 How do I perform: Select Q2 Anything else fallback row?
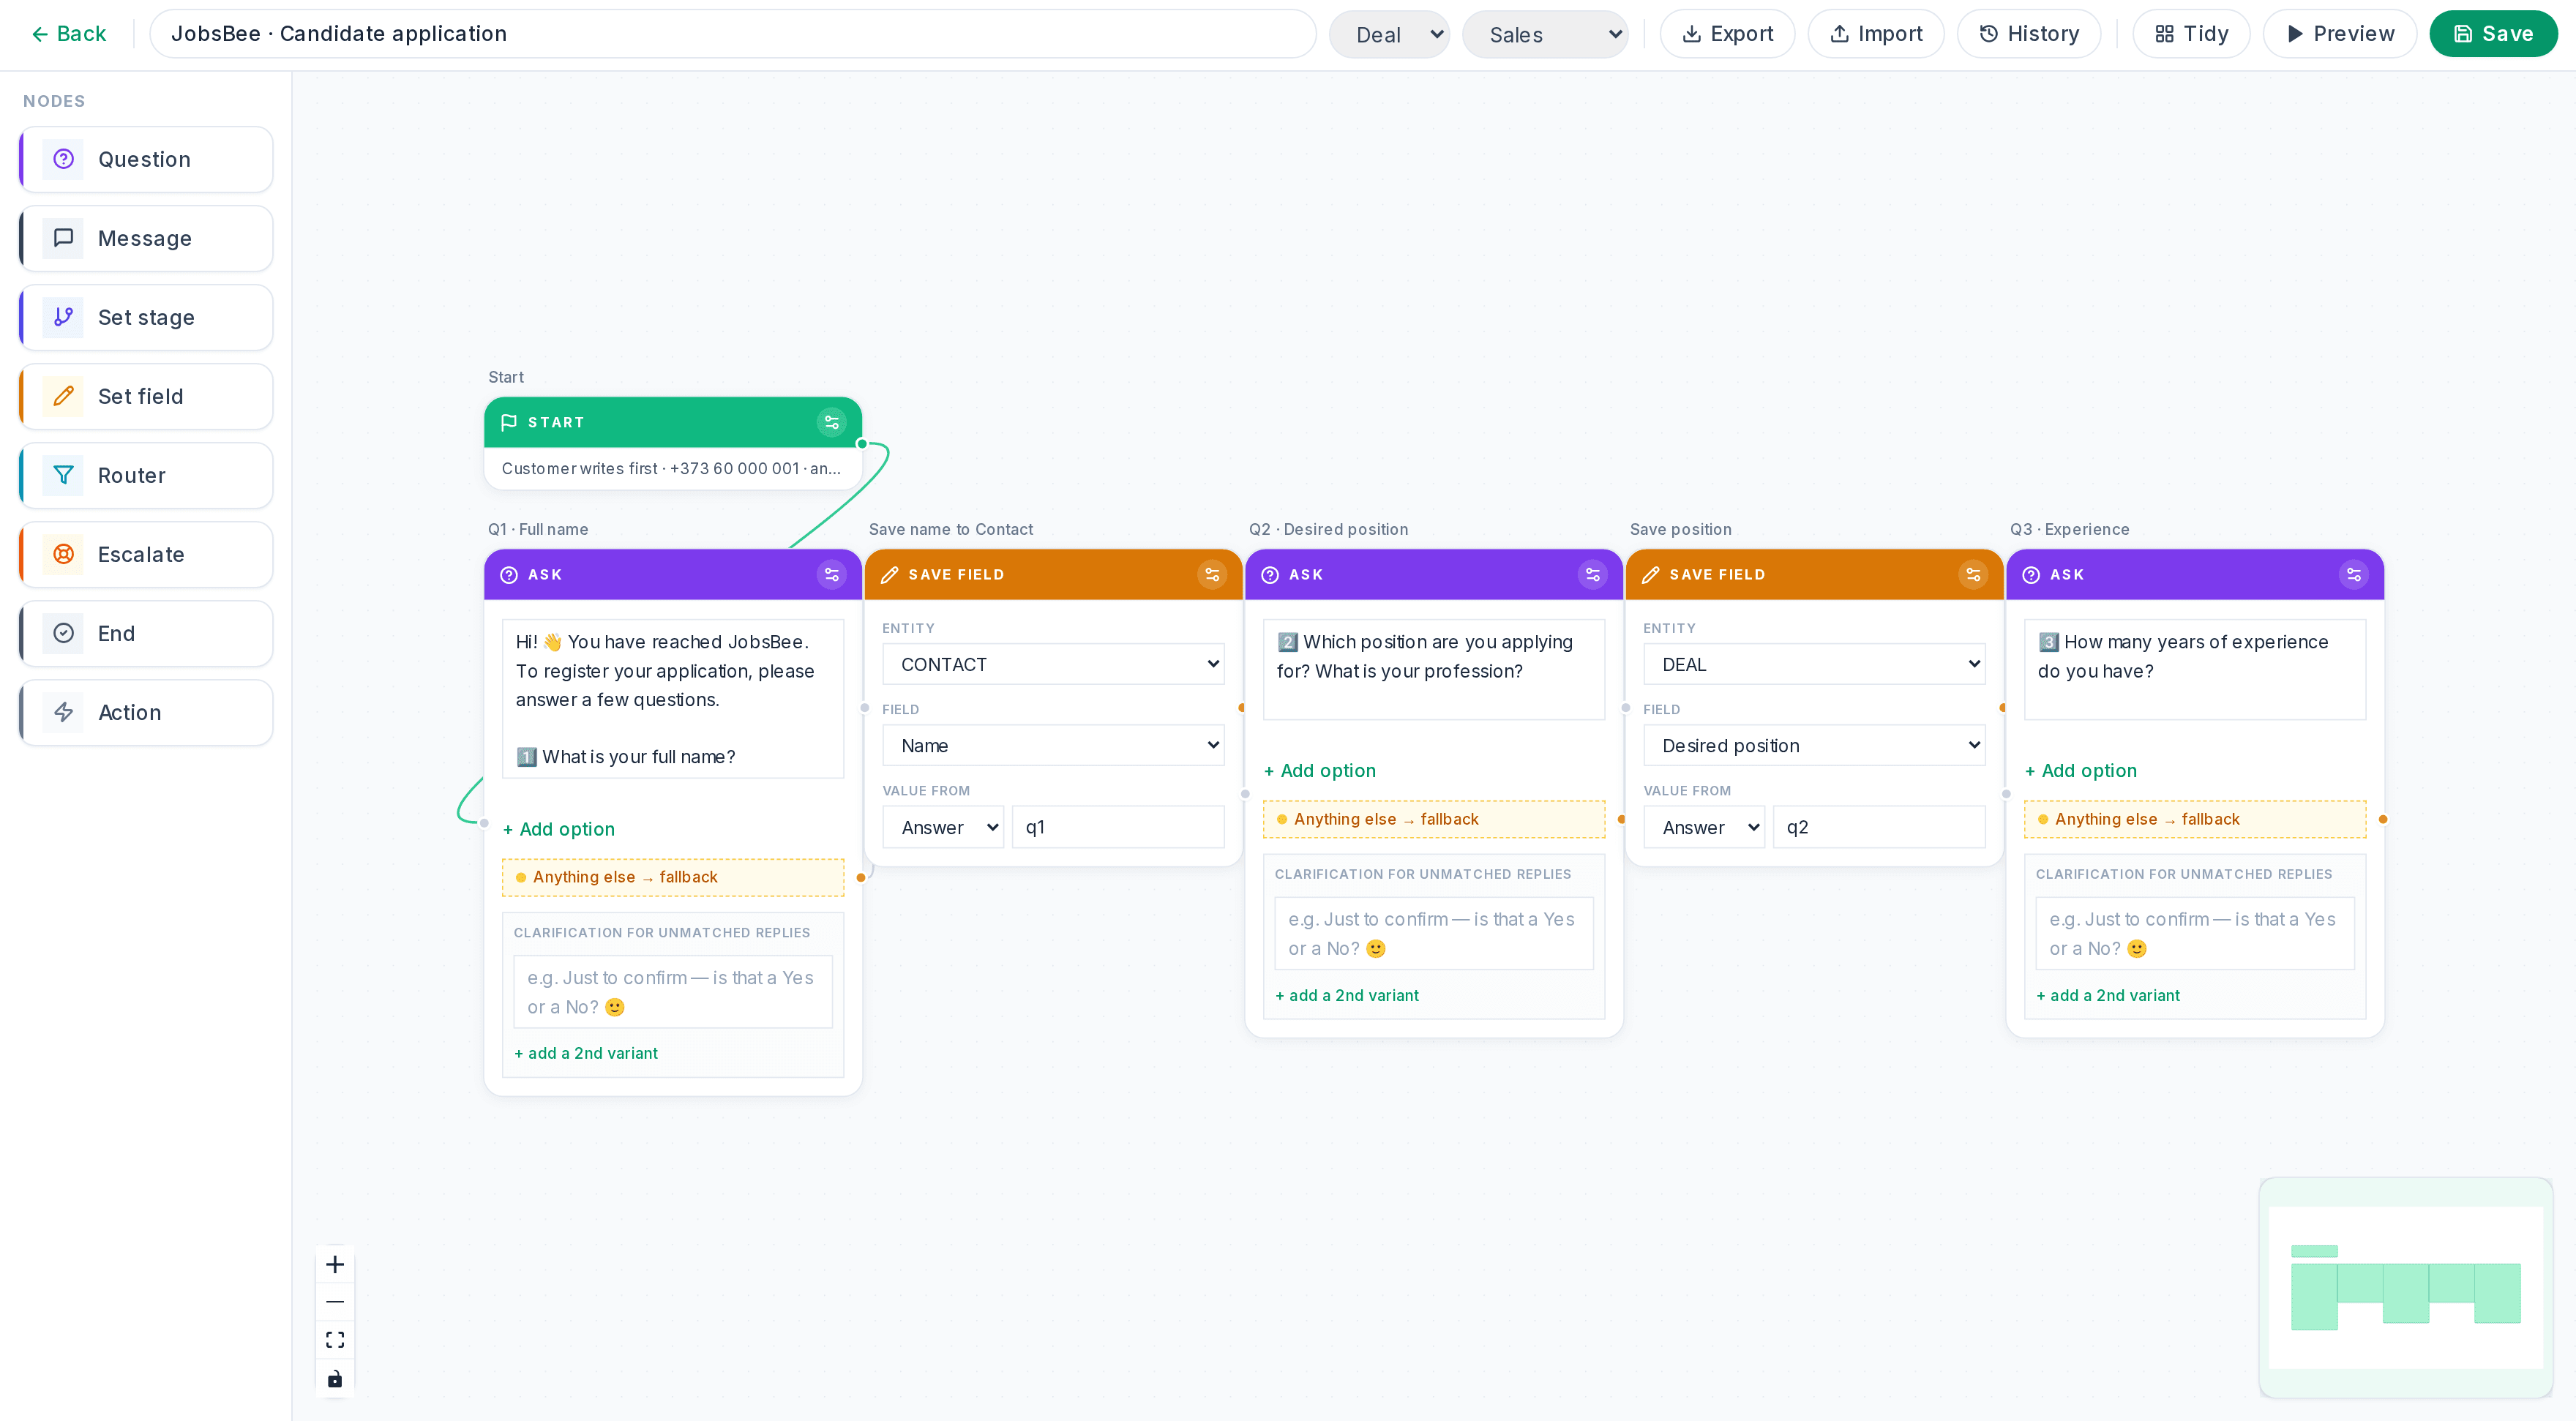tap(1434, 819)
